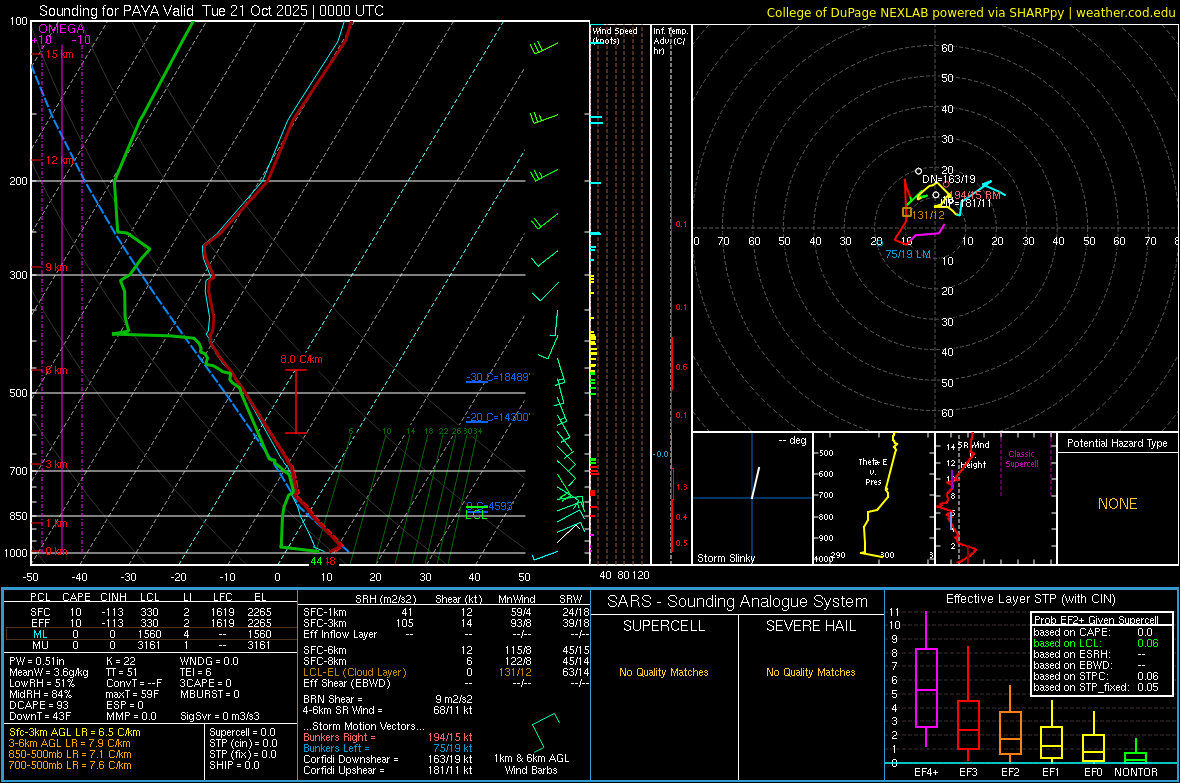Click the 'DN=163/19' hodograph label
Image resolution: width=1180 pixels, height=783 pixels.
(x=948, y=179)
